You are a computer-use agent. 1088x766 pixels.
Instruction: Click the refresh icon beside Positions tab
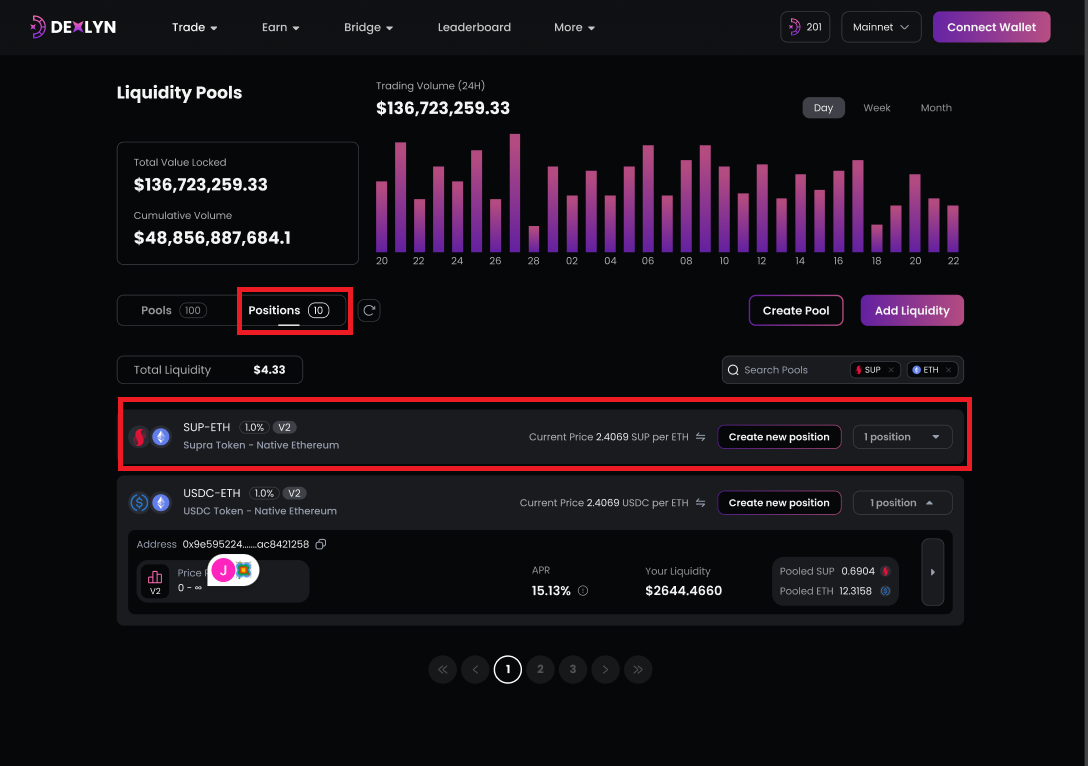point(368,310)
